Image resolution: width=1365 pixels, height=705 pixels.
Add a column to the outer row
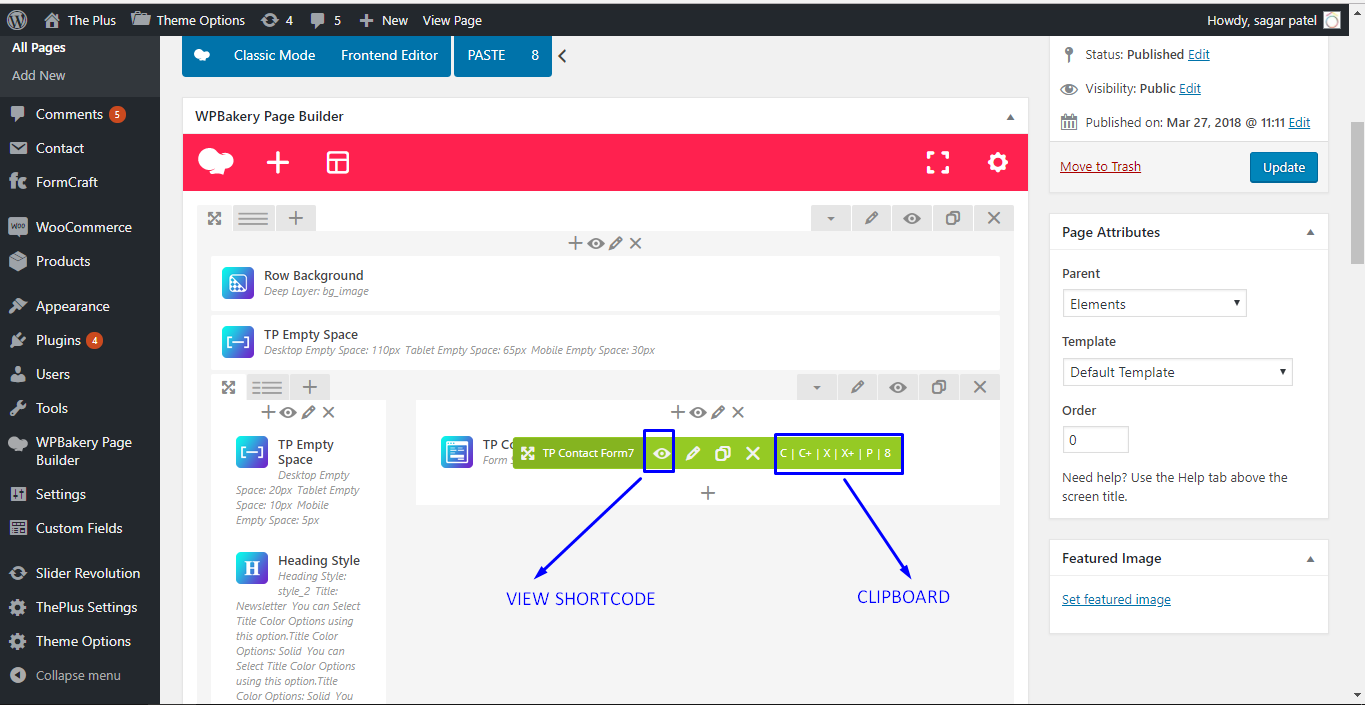click(296, 218)
